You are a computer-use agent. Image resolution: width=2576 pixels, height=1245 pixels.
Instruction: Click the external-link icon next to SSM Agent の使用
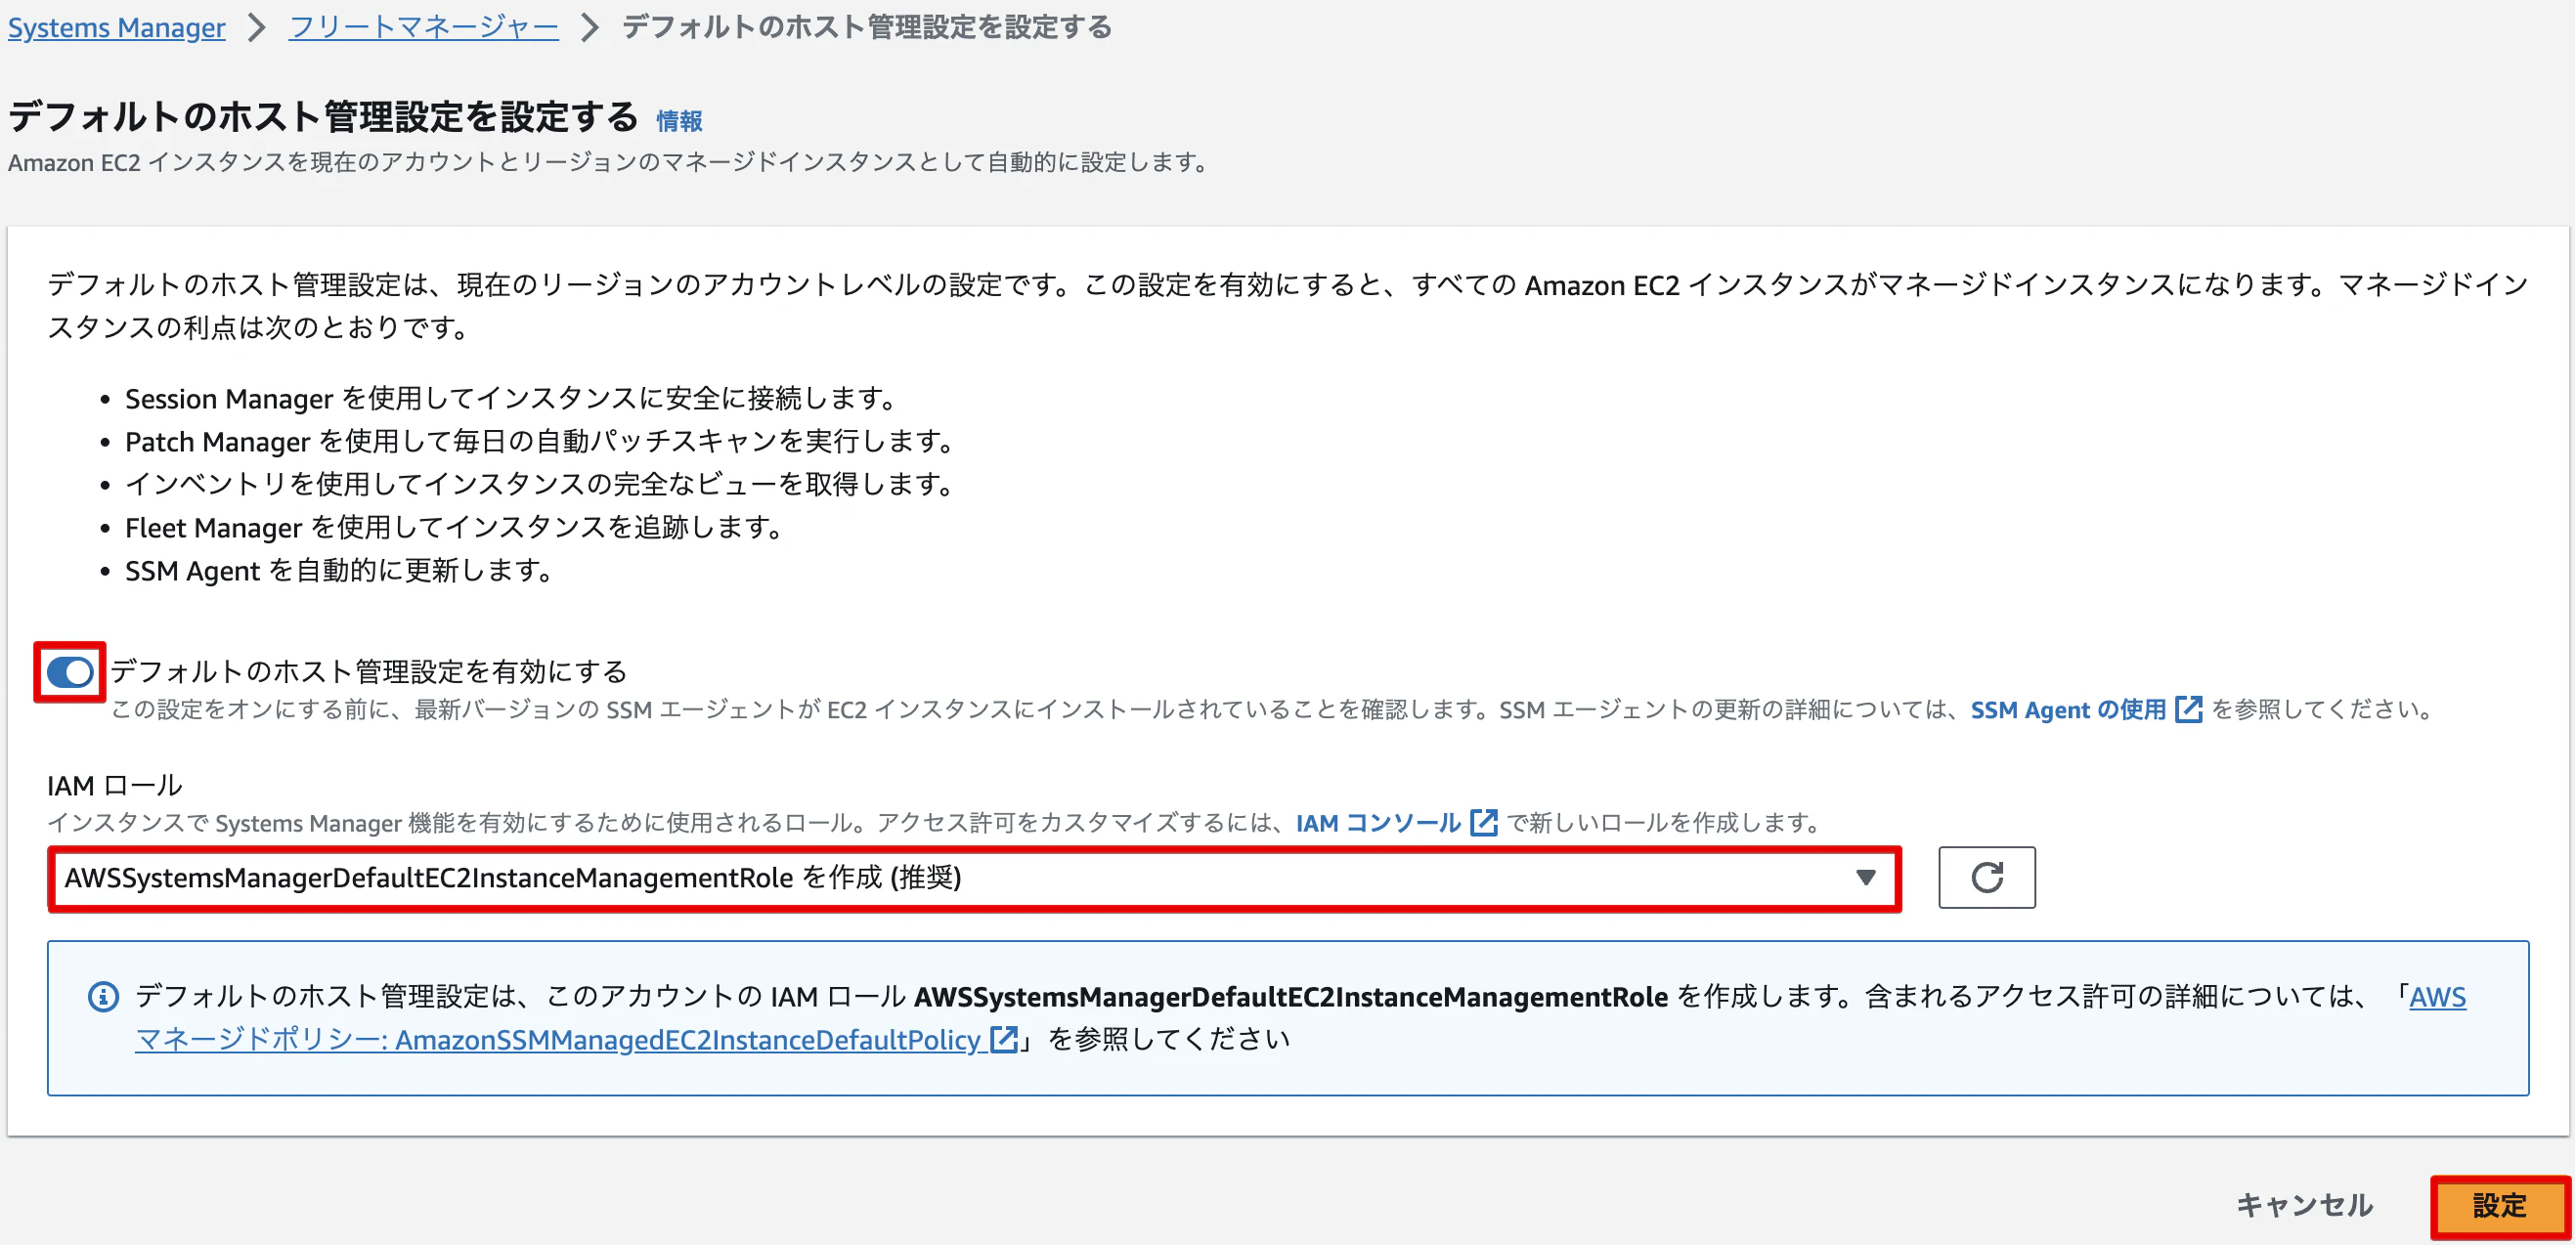coord(2188,709)
